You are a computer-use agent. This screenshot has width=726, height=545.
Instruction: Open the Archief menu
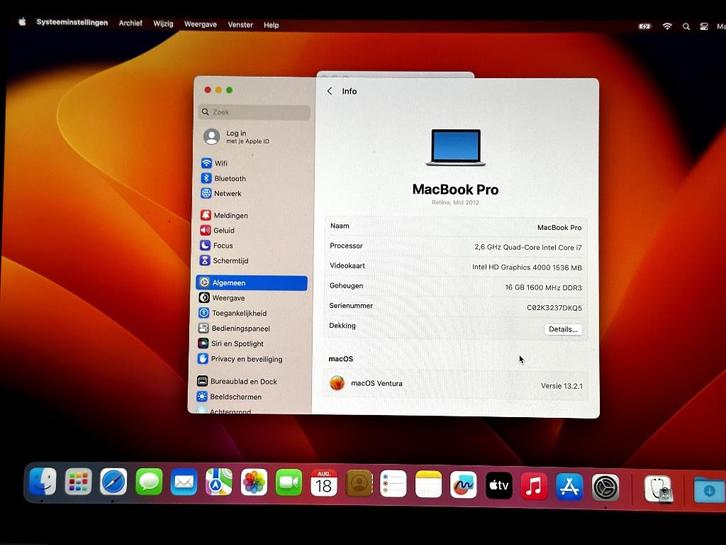130,23
